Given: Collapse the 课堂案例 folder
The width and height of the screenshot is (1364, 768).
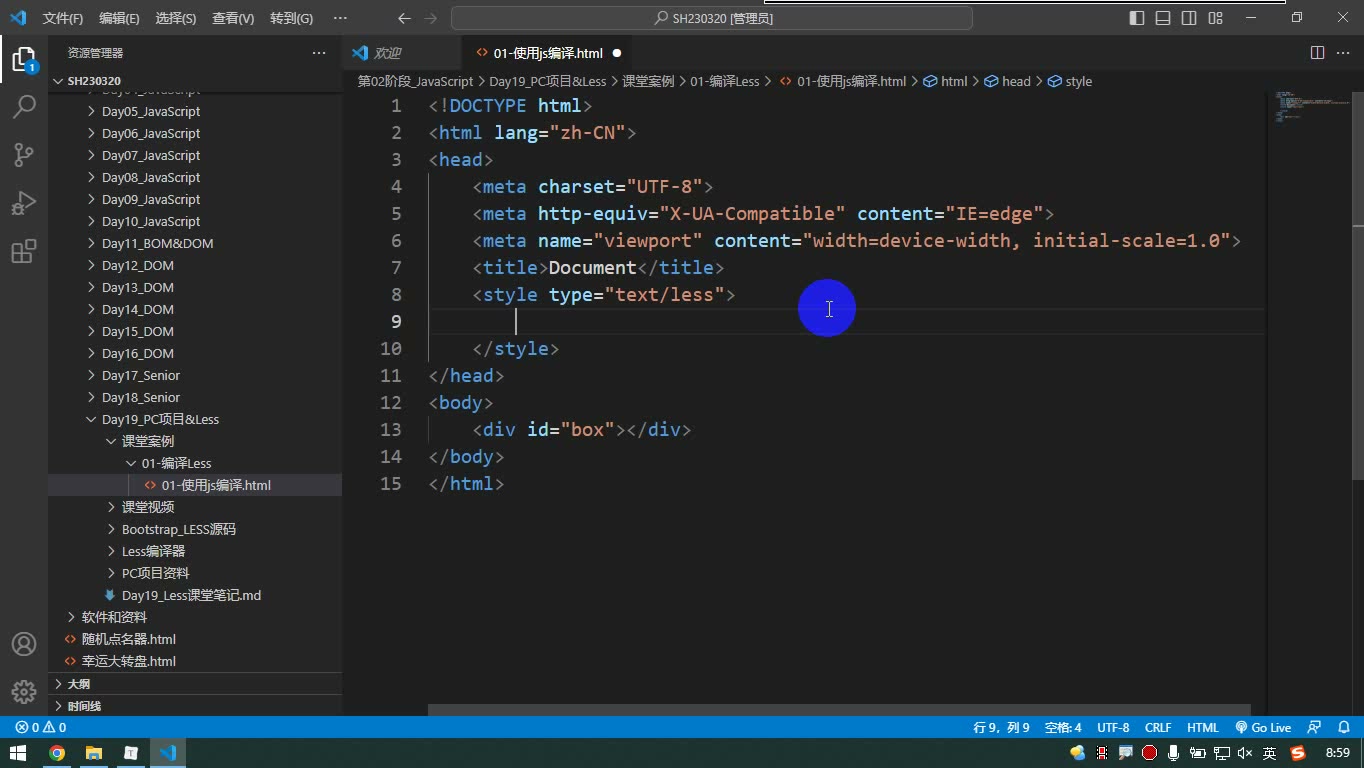Looking at the screenshot, I should click(195, 441).
